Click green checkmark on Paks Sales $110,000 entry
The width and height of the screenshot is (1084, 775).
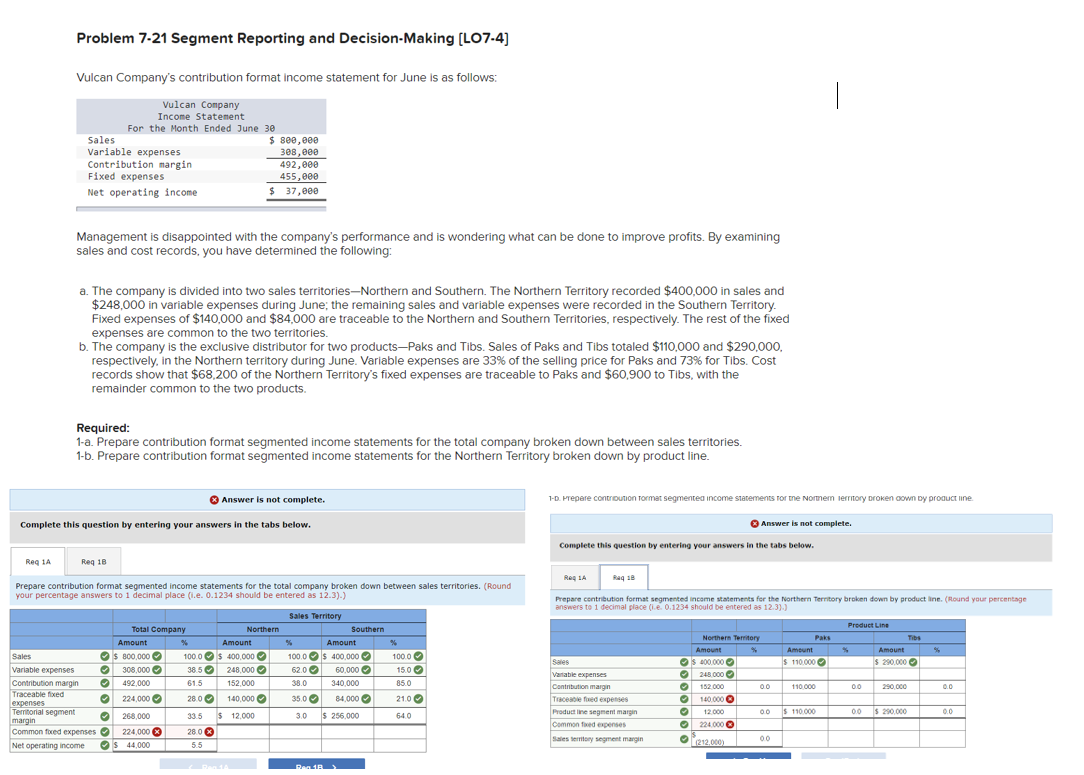(821, 661)
